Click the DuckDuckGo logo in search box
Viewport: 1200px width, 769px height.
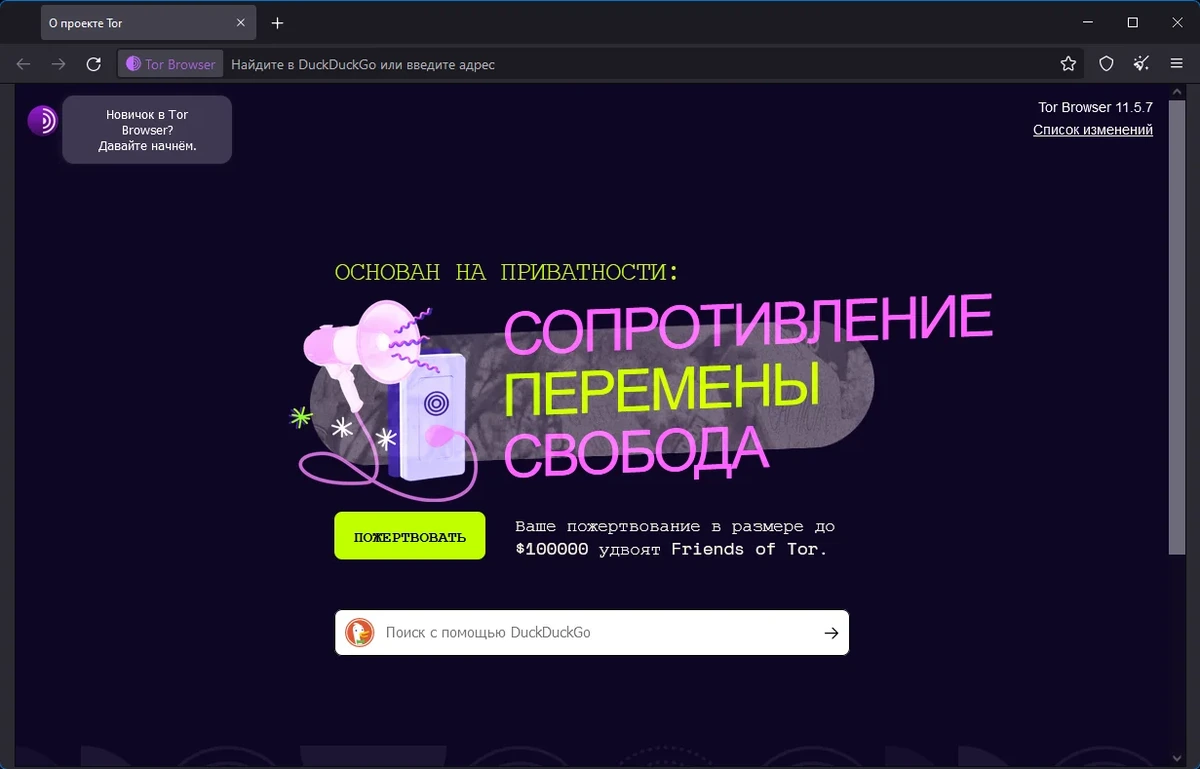[360, 633]
